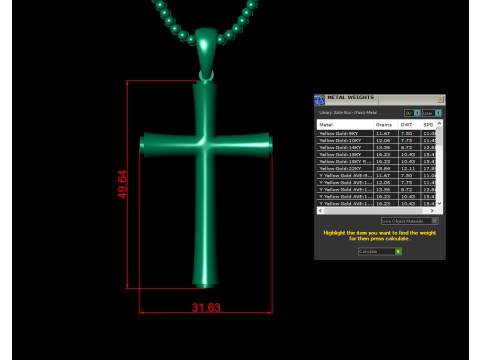Click the 12.11 DWT cell
This screenshot has width=480, height=360.
point(409,168)
